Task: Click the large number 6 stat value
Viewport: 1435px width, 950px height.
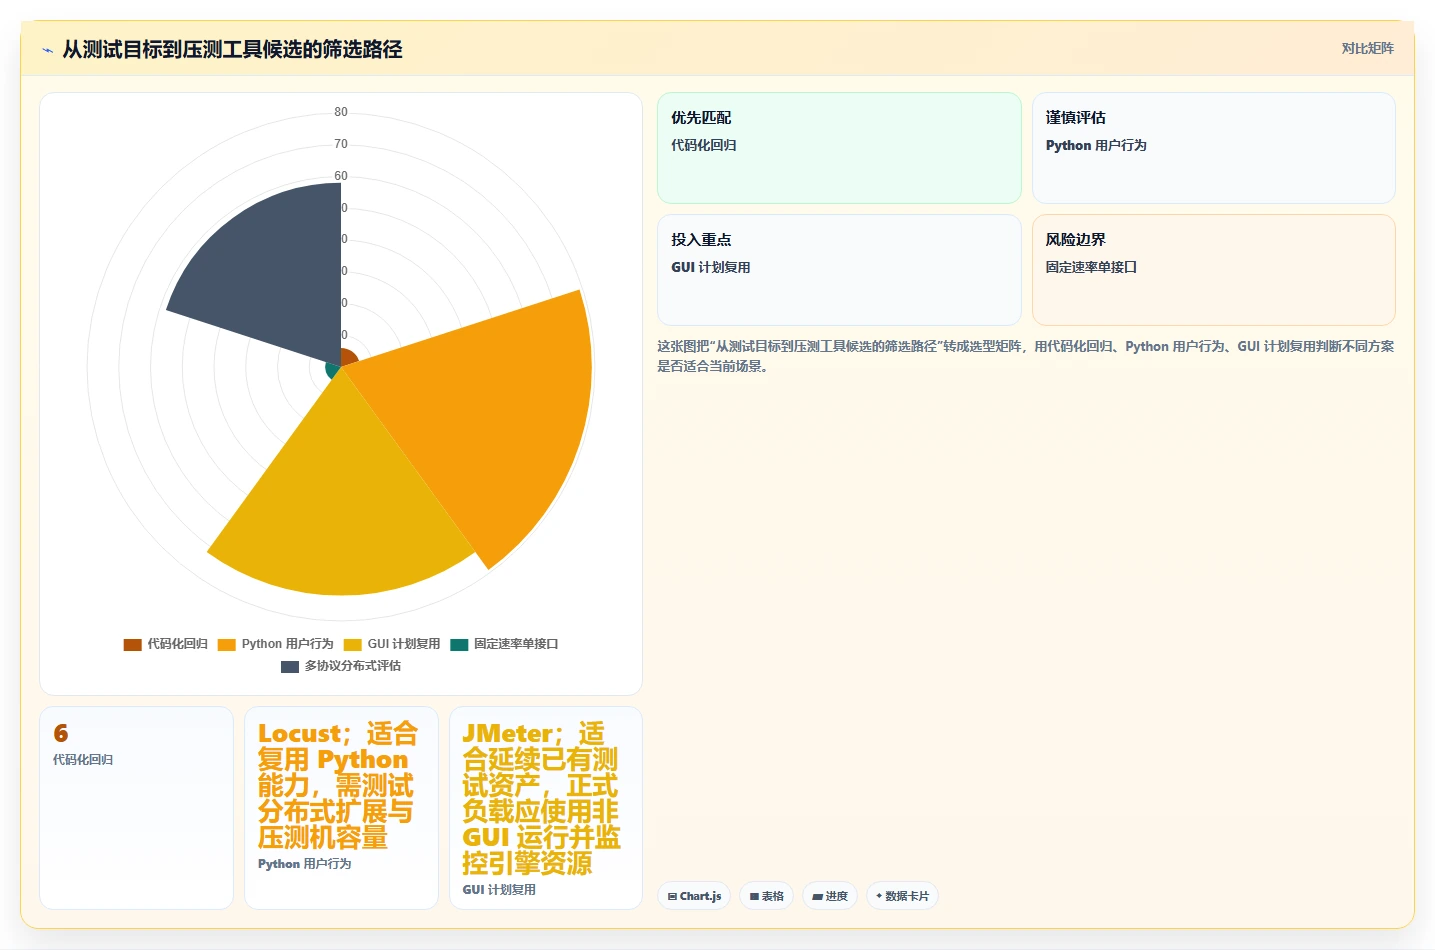Action: (61, 733)
